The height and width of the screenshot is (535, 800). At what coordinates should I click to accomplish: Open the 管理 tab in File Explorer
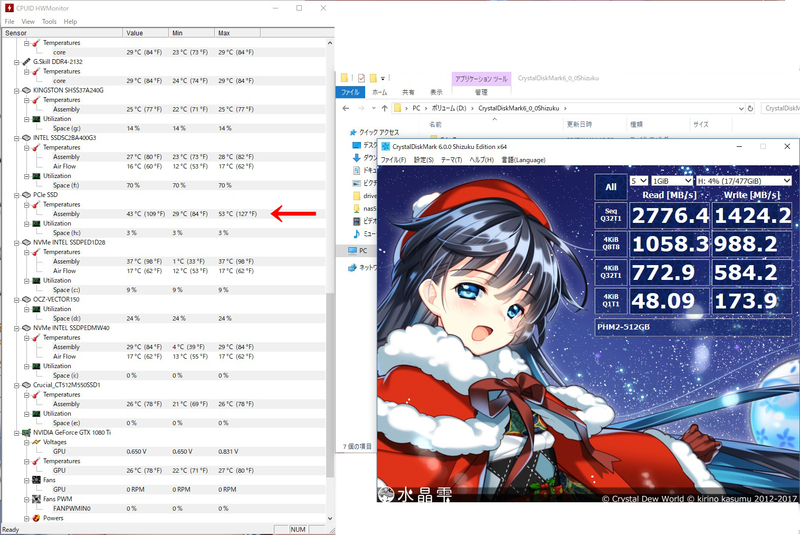click(481, 92)
